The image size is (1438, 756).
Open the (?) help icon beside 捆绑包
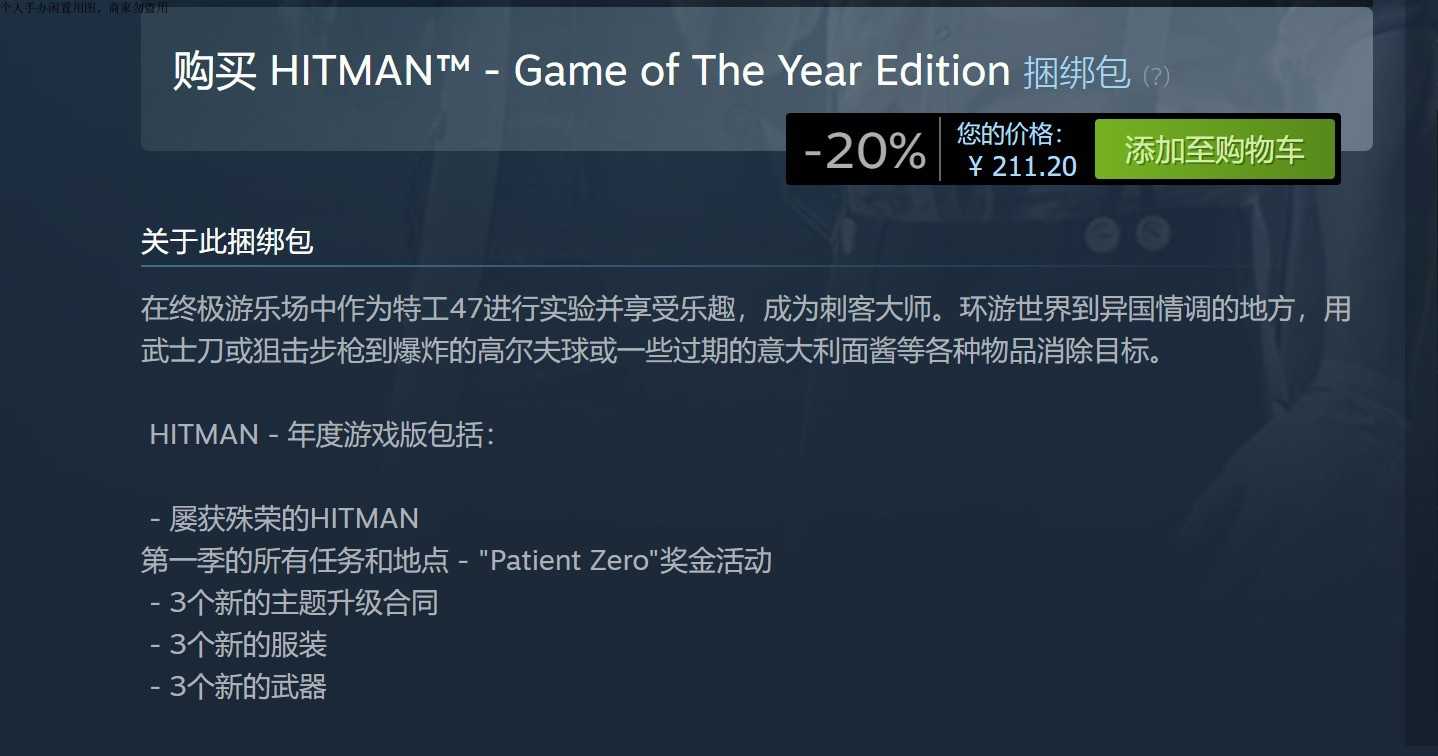click(1156, 76)
